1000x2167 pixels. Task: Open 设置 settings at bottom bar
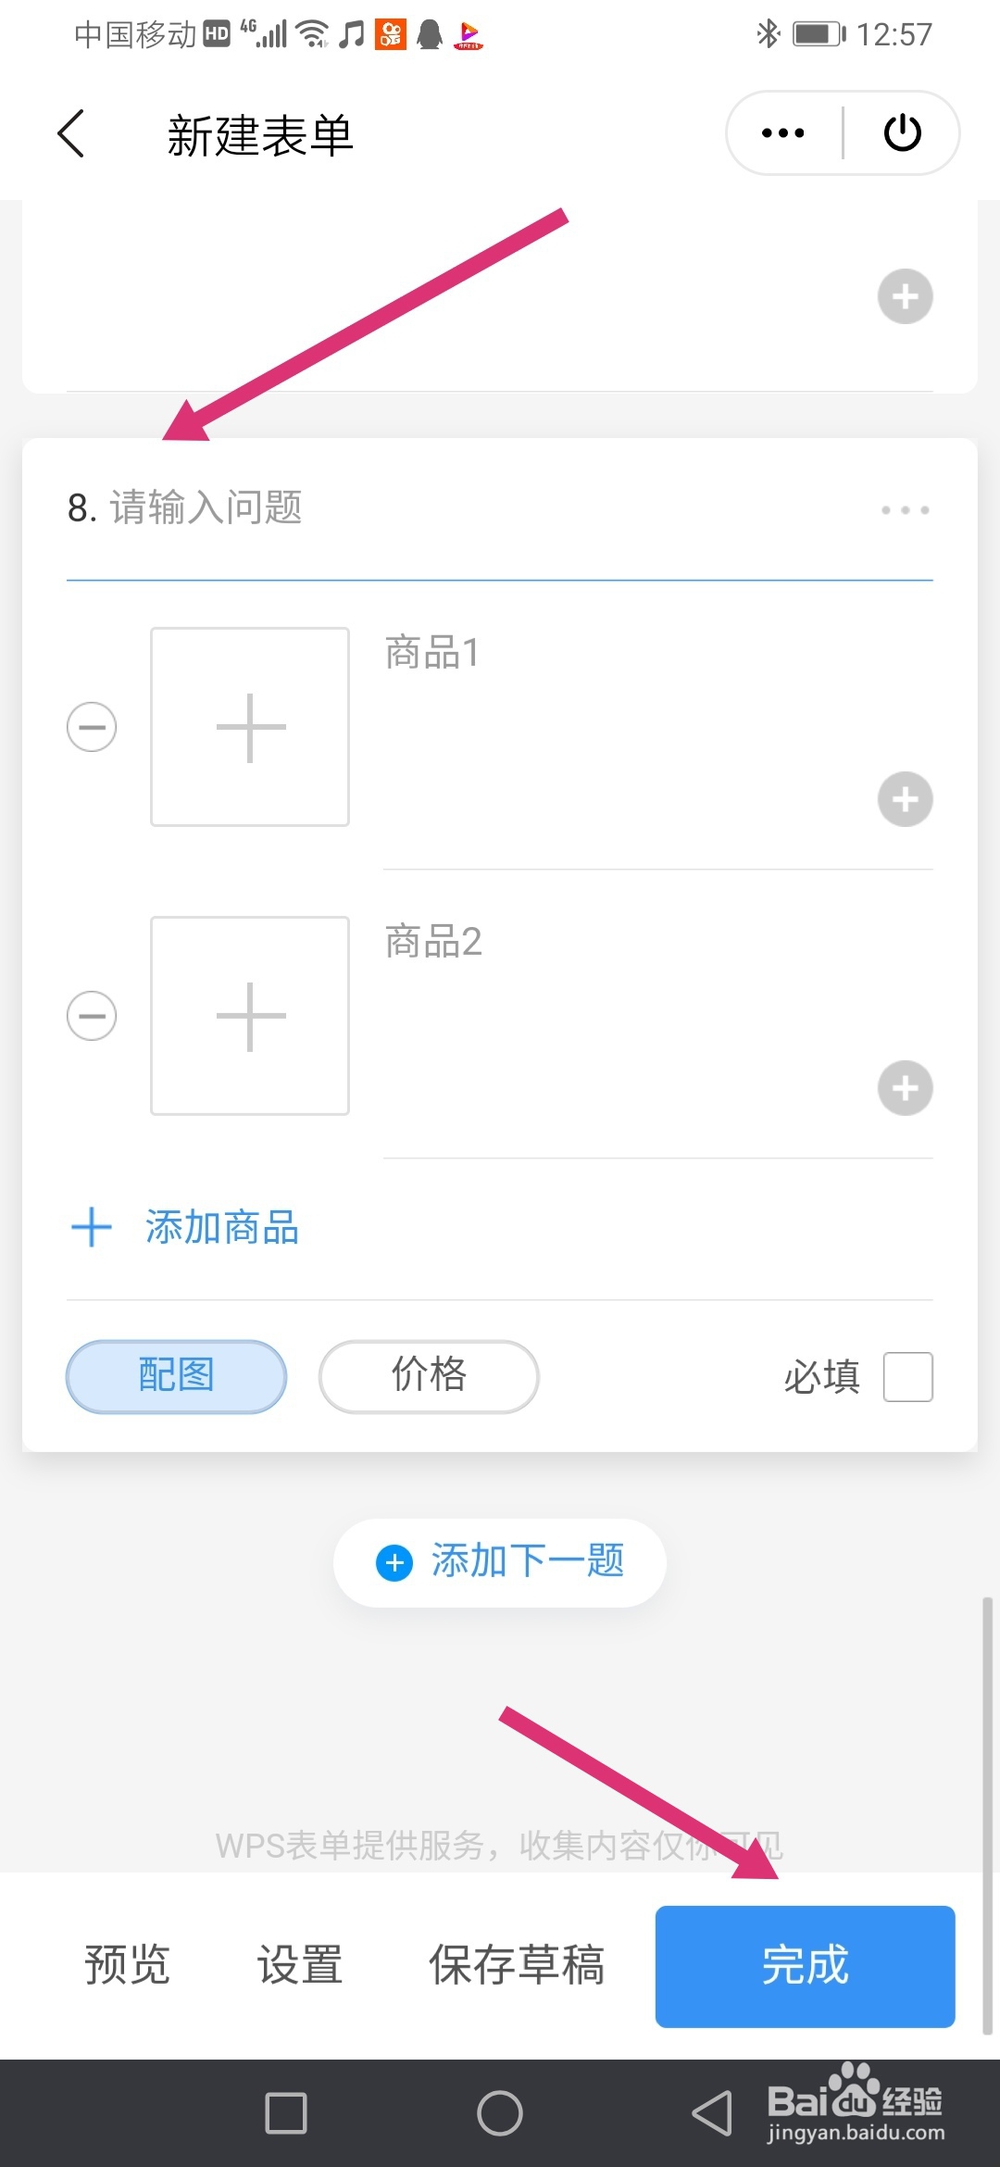(x=300, y=1965)
